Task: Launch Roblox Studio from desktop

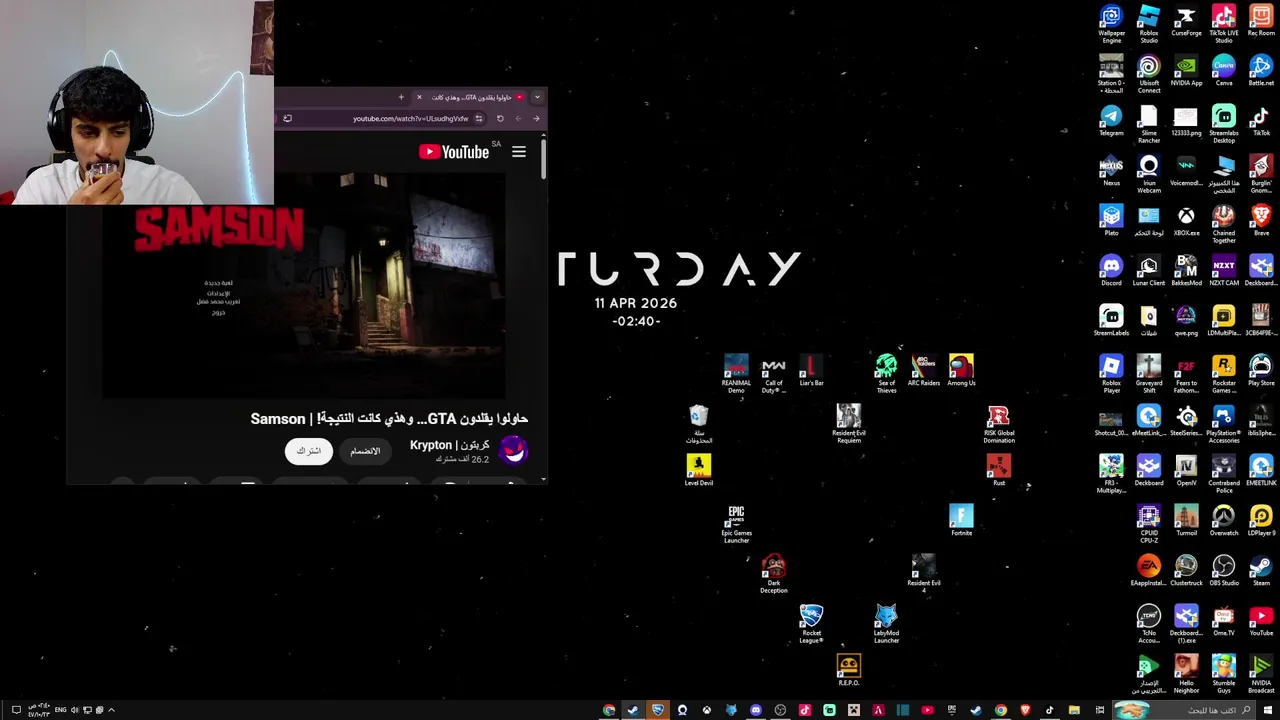Action: pos(1149,24)
